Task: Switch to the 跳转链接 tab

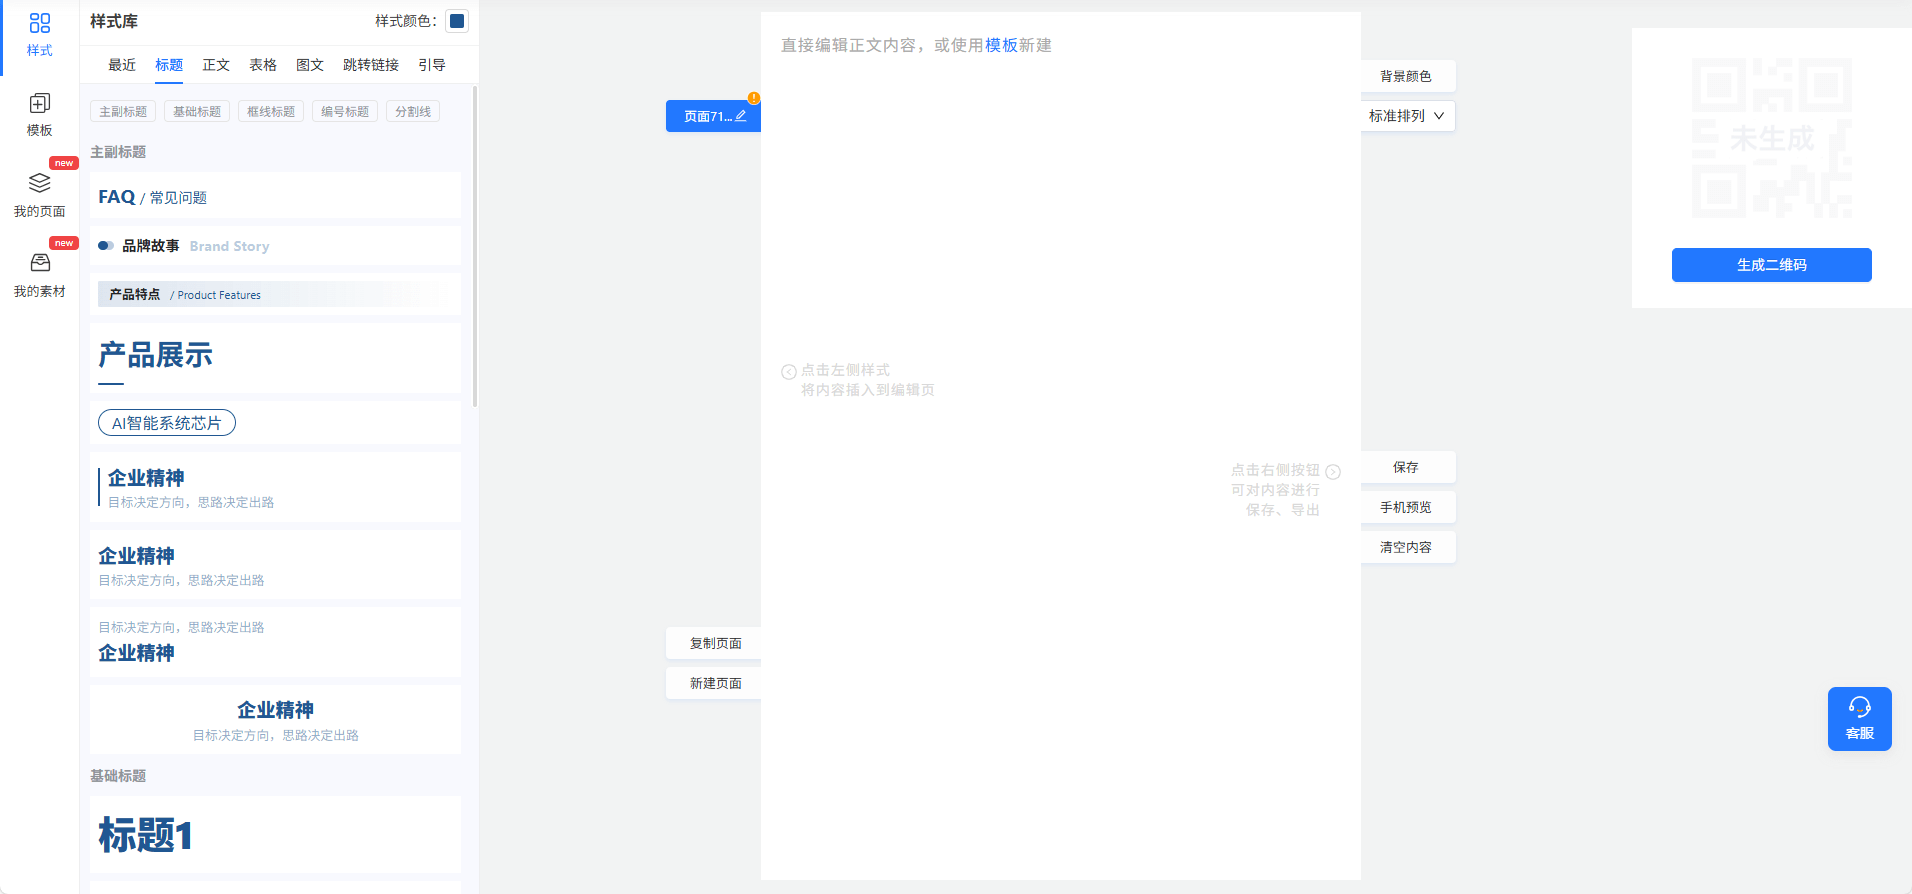Action: pos(370,65)
